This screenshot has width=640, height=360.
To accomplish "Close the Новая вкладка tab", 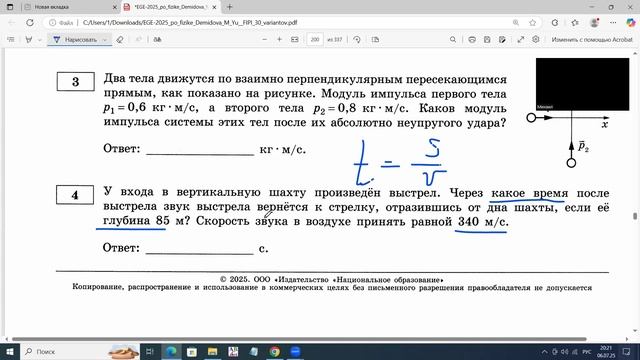I will pos(114,7).
